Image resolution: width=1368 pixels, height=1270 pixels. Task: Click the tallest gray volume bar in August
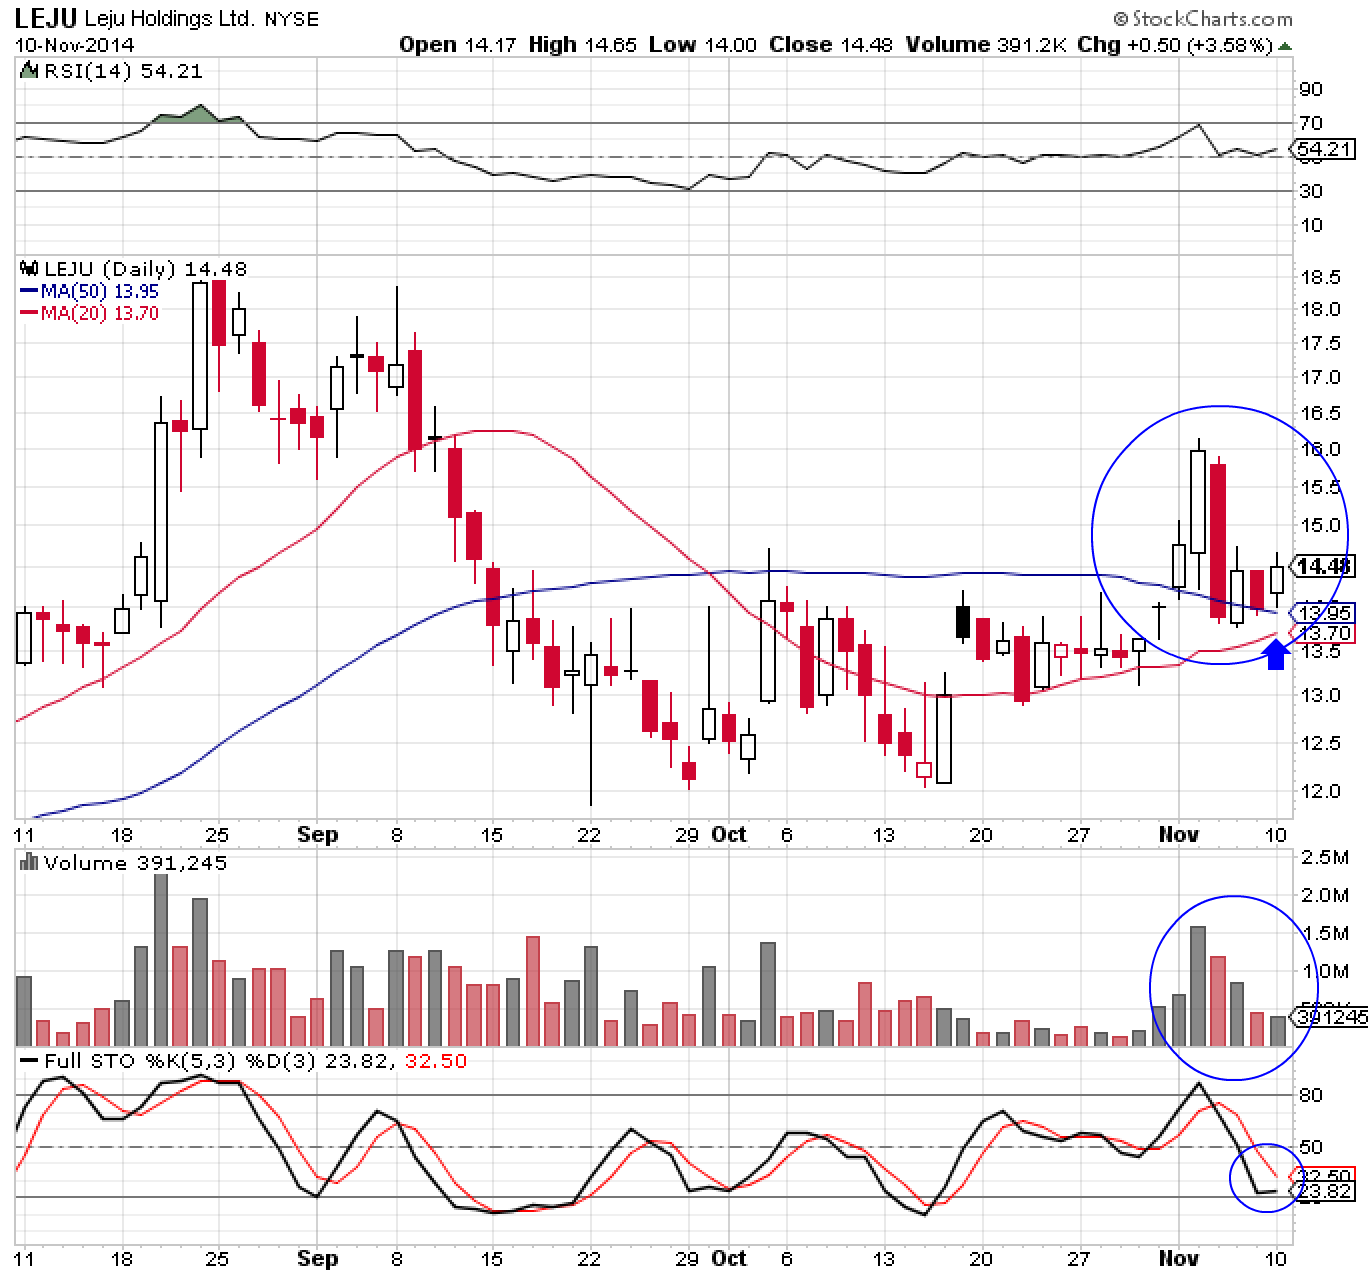[160, 960]
